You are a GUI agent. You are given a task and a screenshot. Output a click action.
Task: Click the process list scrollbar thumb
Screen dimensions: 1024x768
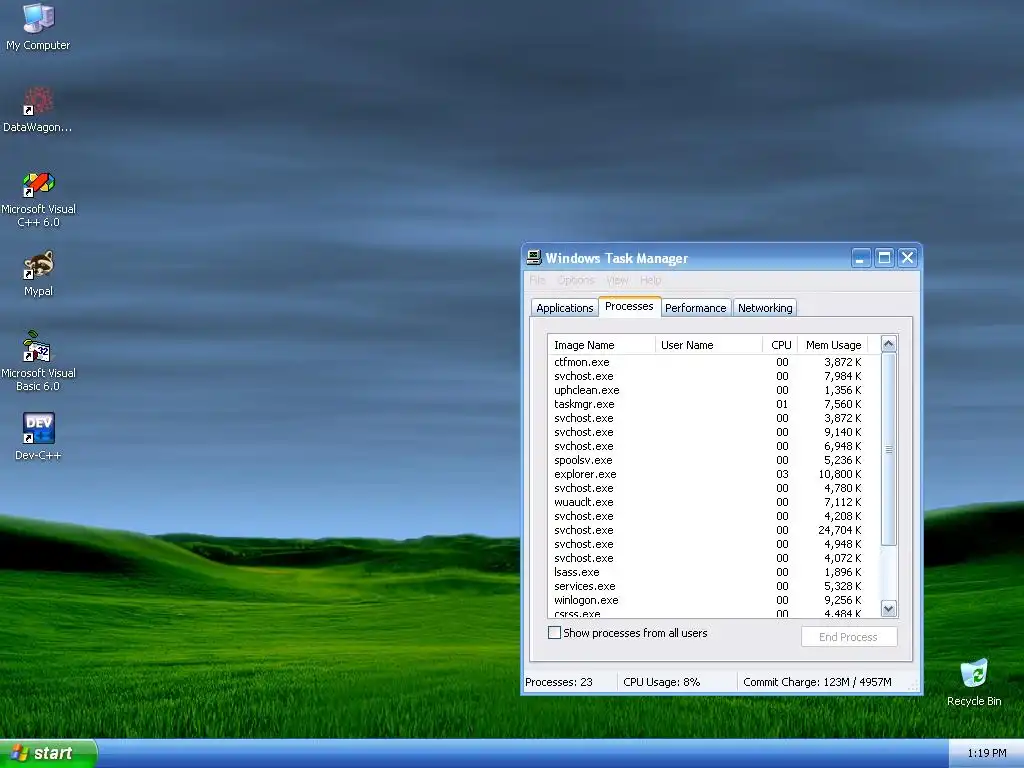point(888,449)
